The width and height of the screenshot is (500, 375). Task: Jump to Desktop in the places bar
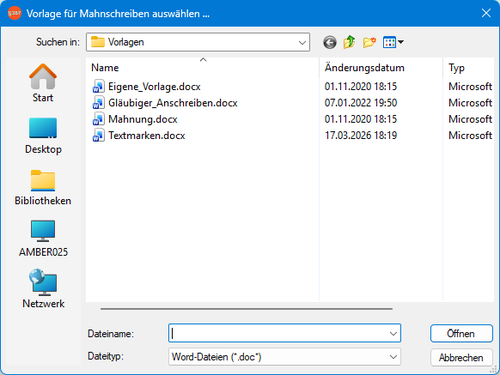43,136
